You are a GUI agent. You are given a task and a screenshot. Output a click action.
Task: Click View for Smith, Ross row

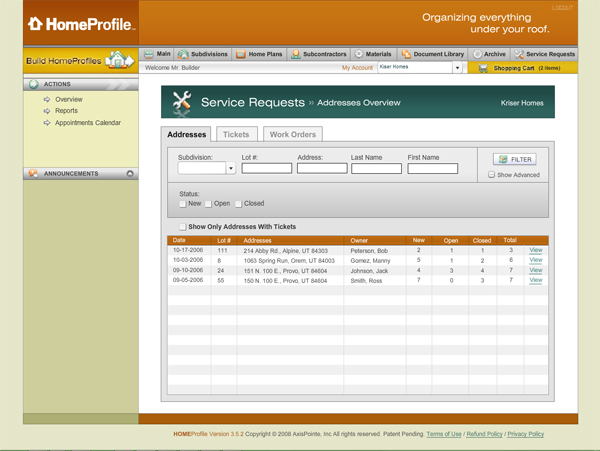point(536,280)
